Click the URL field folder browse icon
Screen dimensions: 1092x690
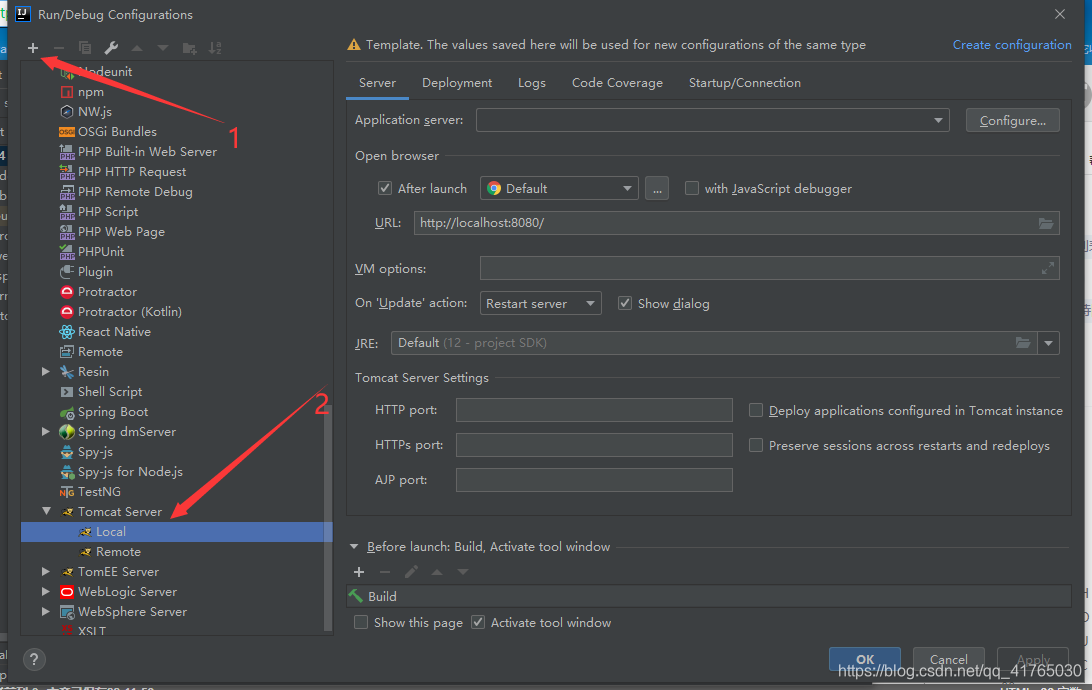pos(1046,224)
